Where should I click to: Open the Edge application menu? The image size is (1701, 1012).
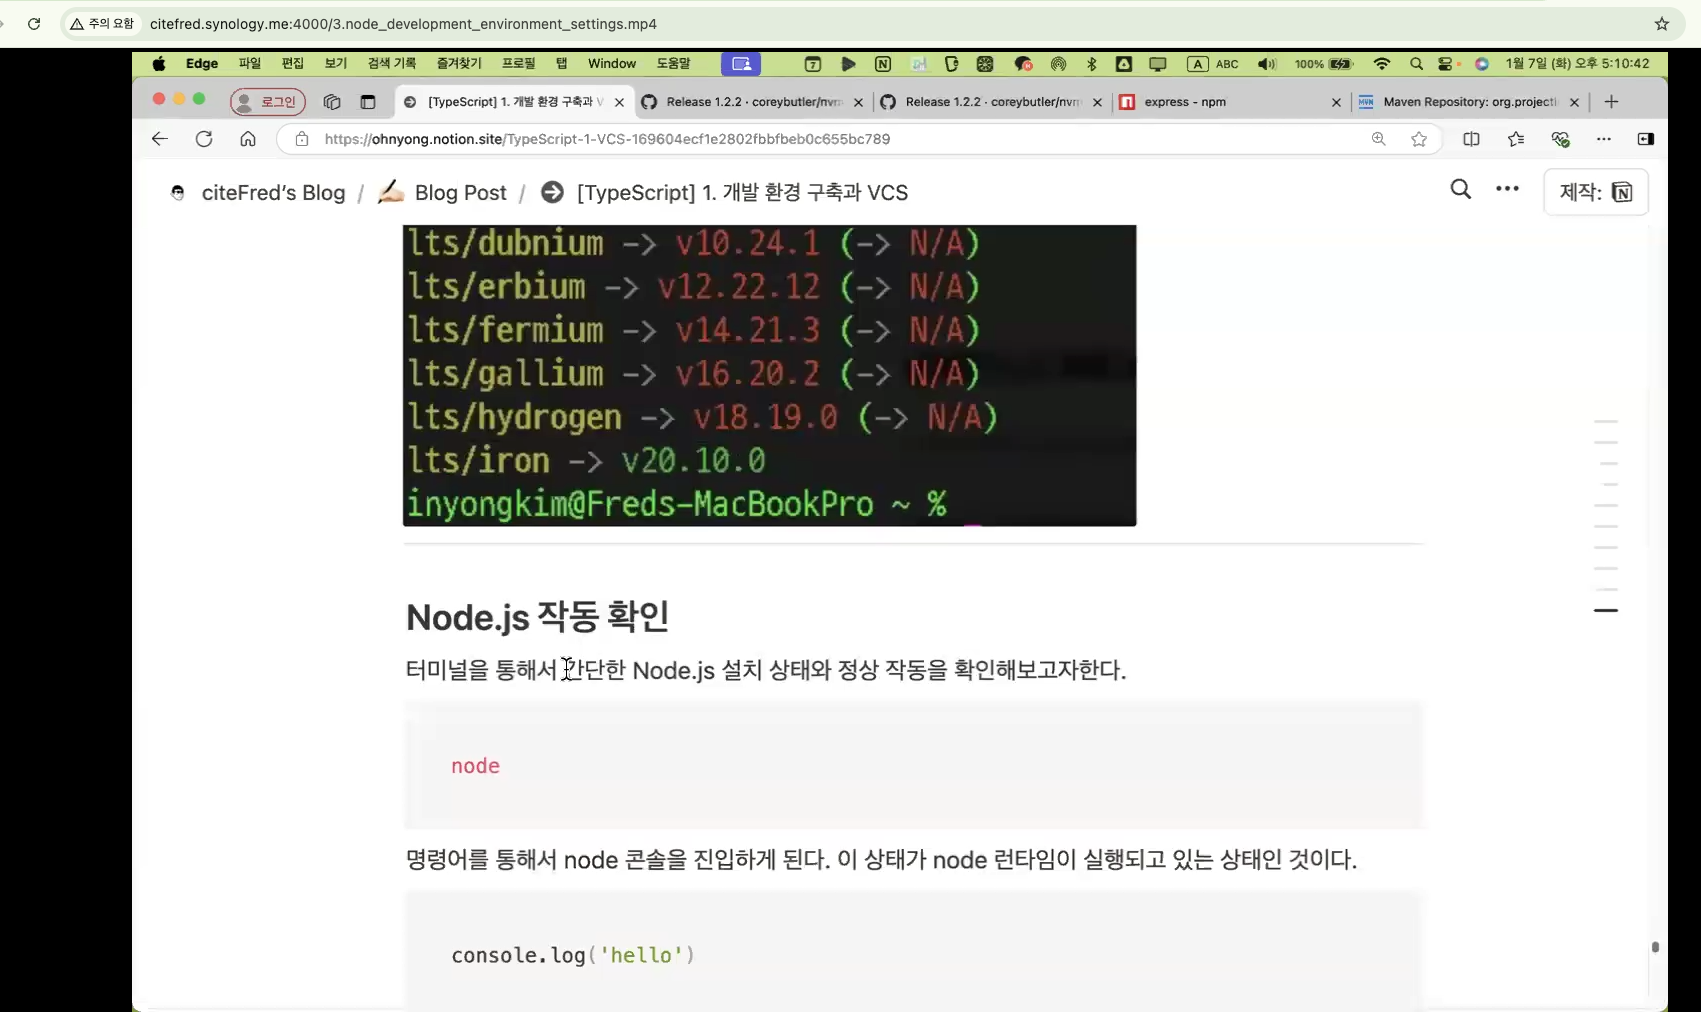(202, 64)
